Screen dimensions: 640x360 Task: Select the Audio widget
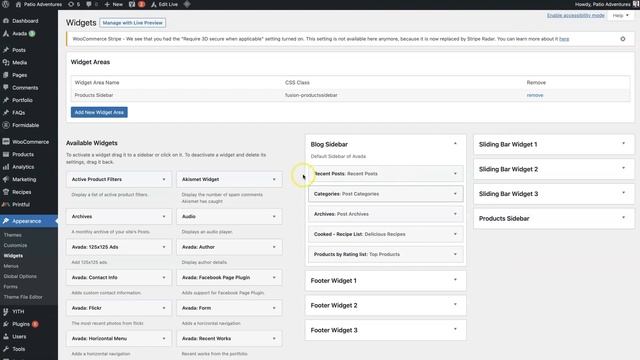(229, 216)
